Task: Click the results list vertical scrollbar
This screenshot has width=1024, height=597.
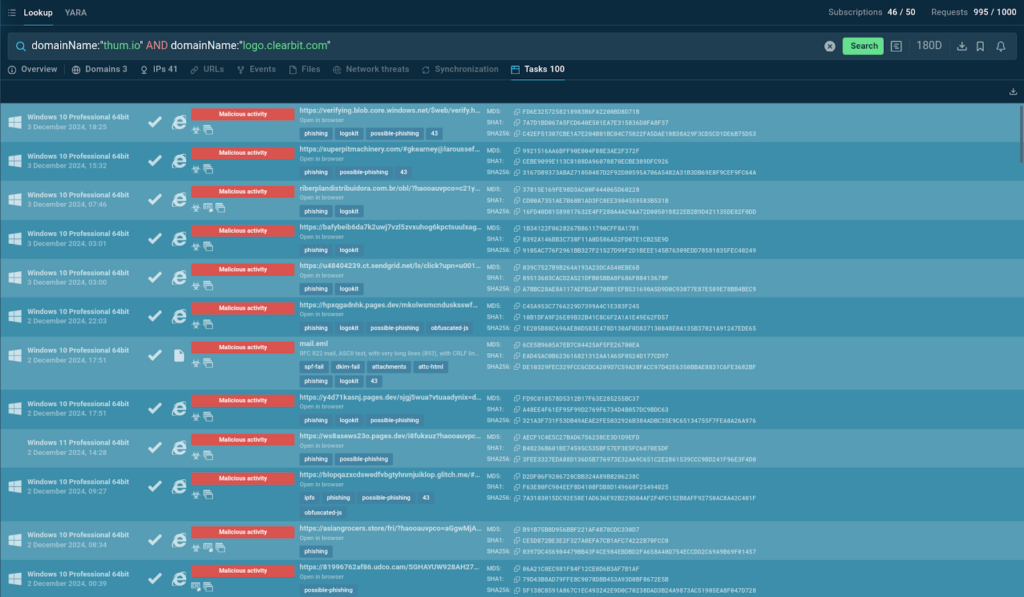Action: coord(1020,130)
